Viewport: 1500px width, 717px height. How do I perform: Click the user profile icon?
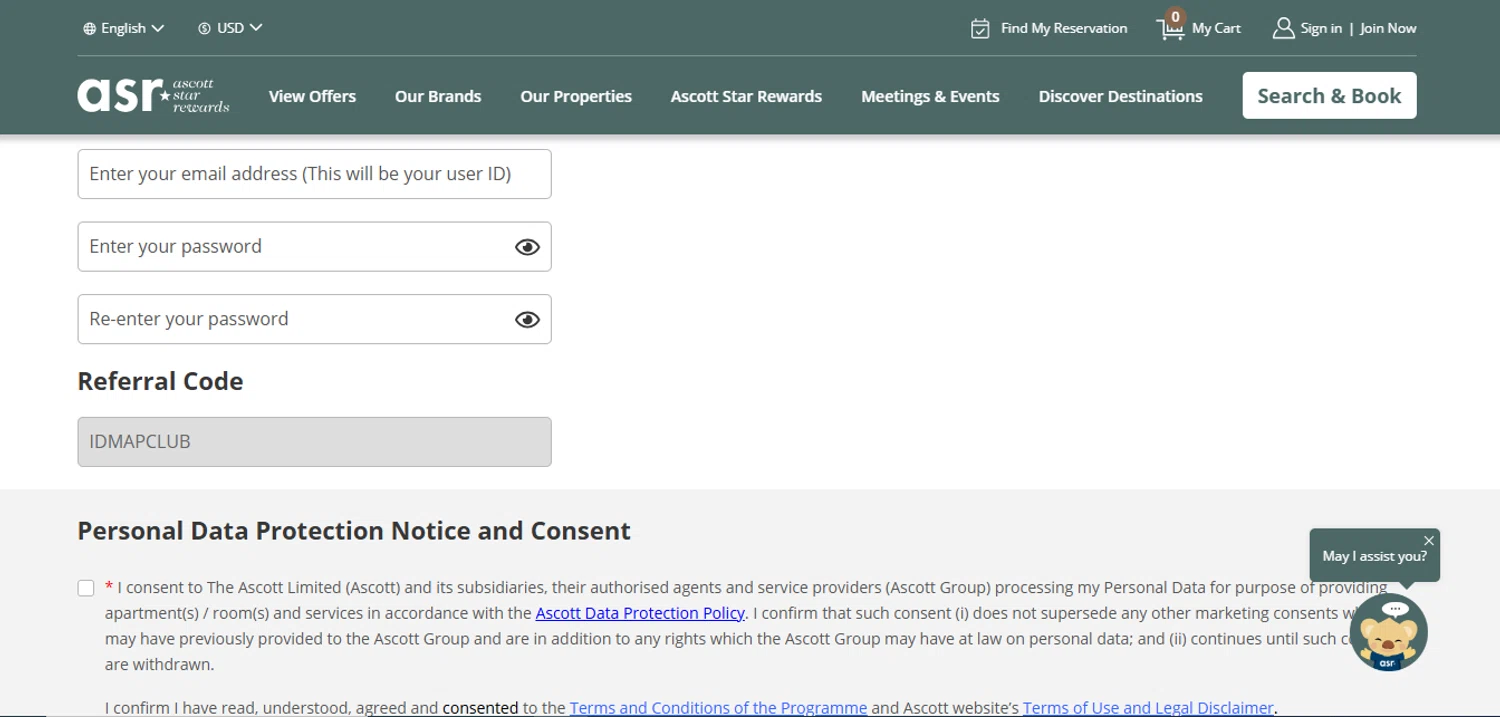[1283, 28]
